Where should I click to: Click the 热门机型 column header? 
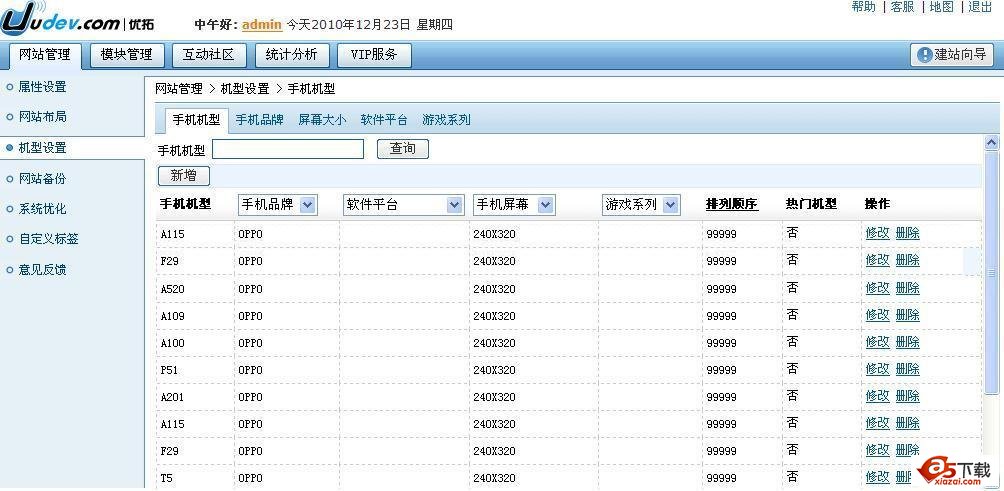pos(811,204)
